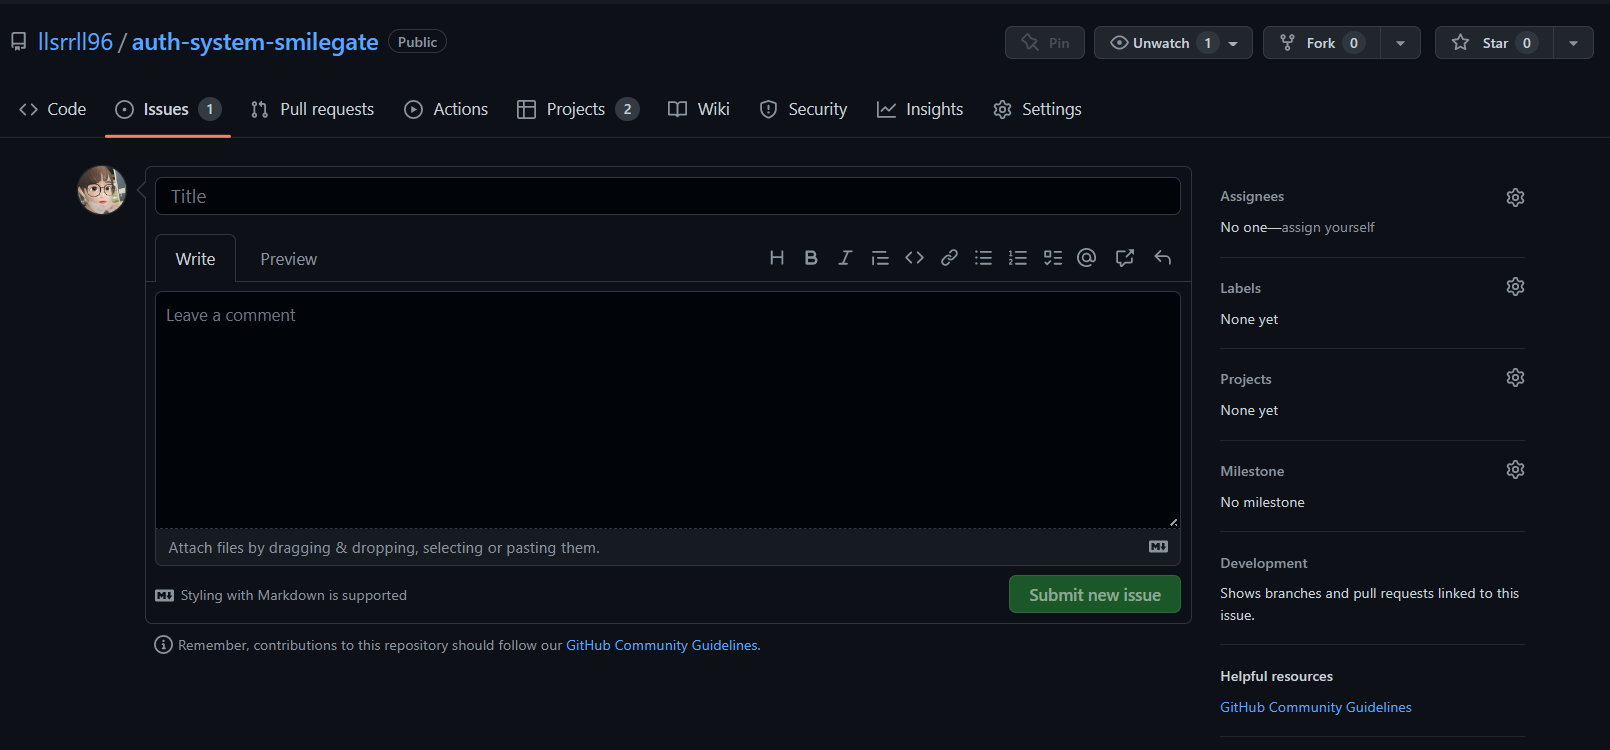Expand the Star lists dropdown arrow

click(1573, 43)
